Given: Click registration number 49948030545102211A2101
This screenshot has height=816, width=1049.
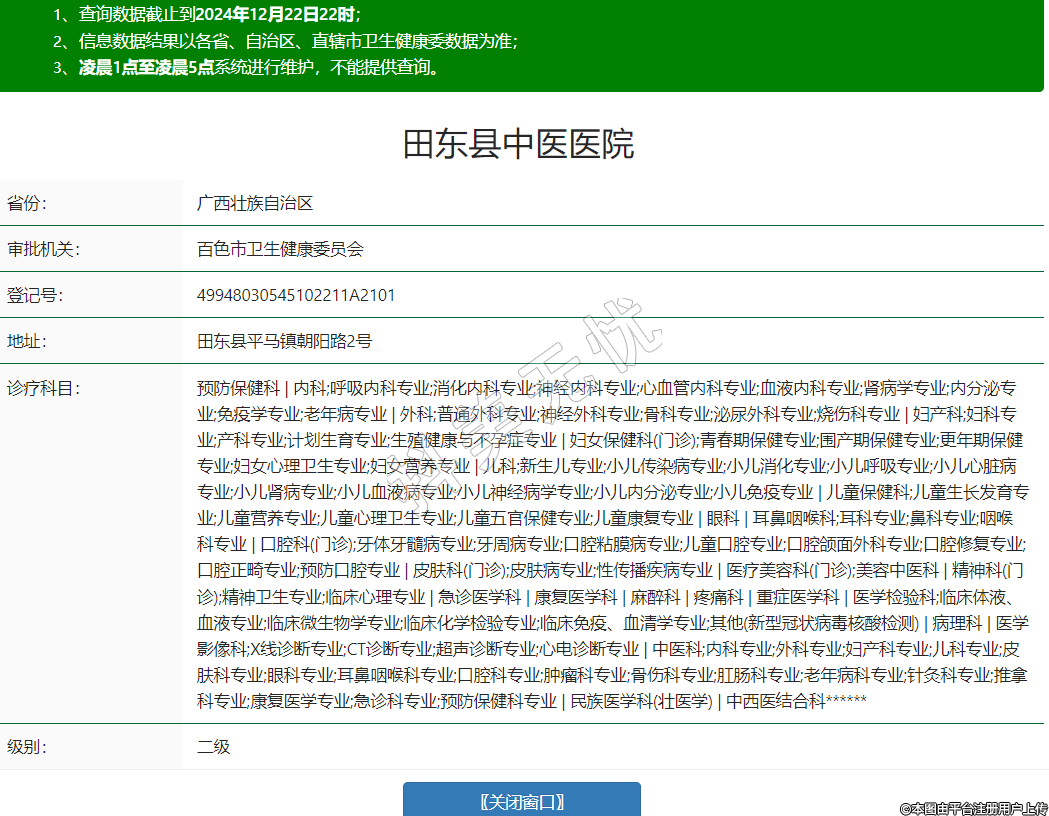Looking at the screenshot, I should click(x=296, y=295).
